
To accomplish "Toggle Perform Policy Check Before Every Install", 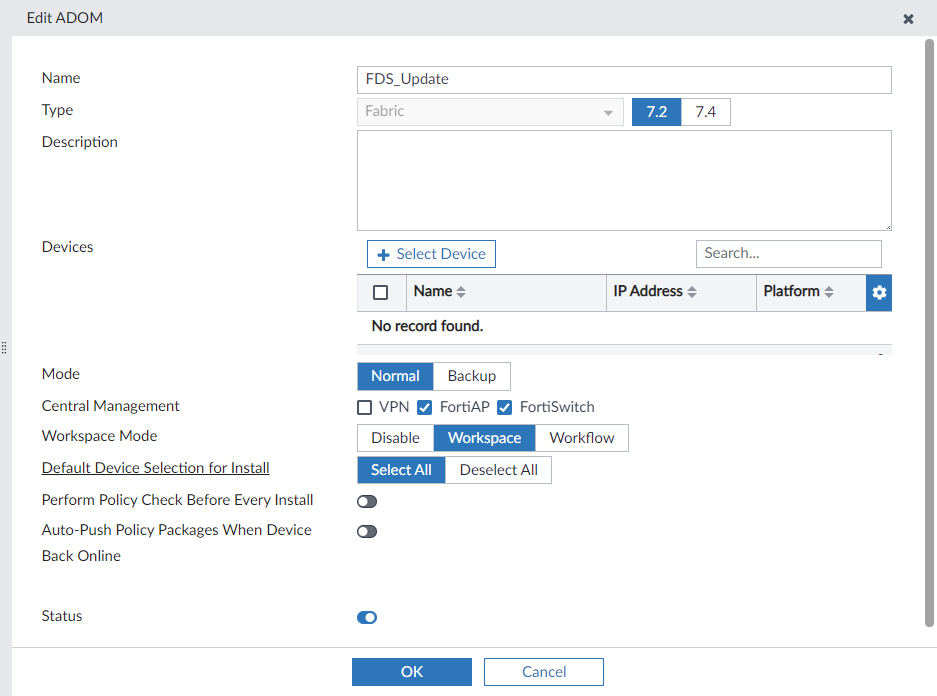I will (x=367, y=501).
